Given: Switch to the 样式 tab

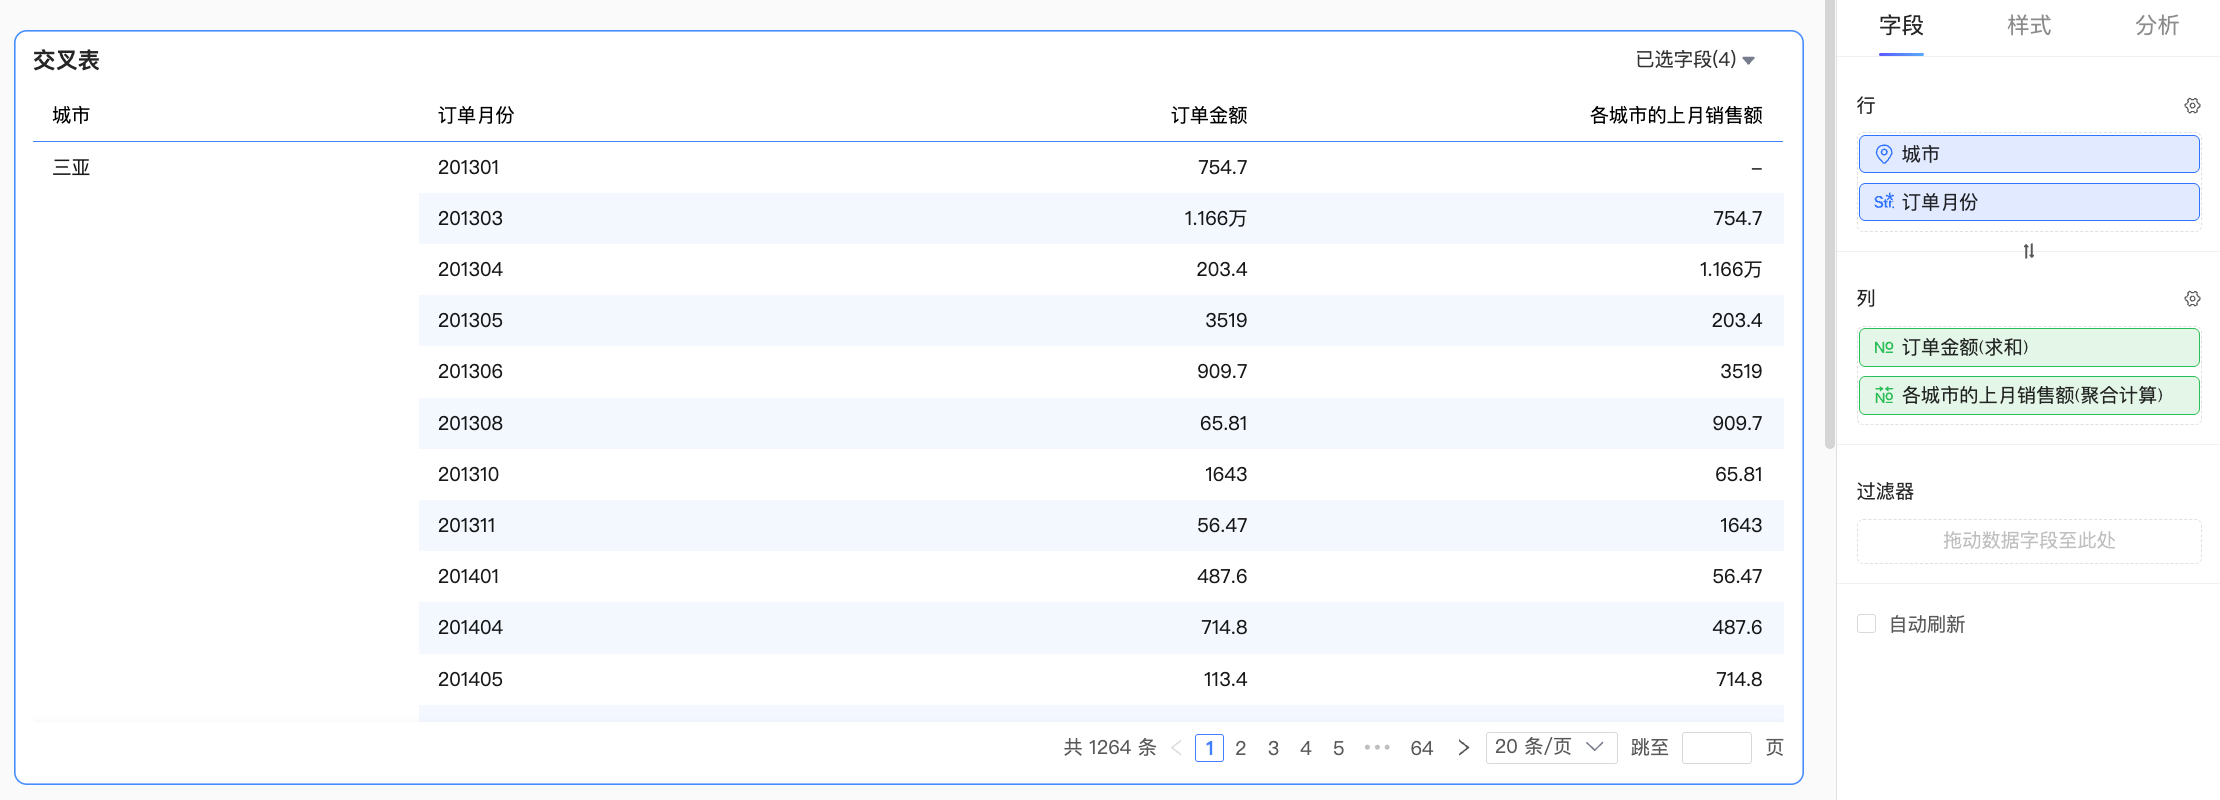Looking at the screenshot, I should tap(2029, 26).
